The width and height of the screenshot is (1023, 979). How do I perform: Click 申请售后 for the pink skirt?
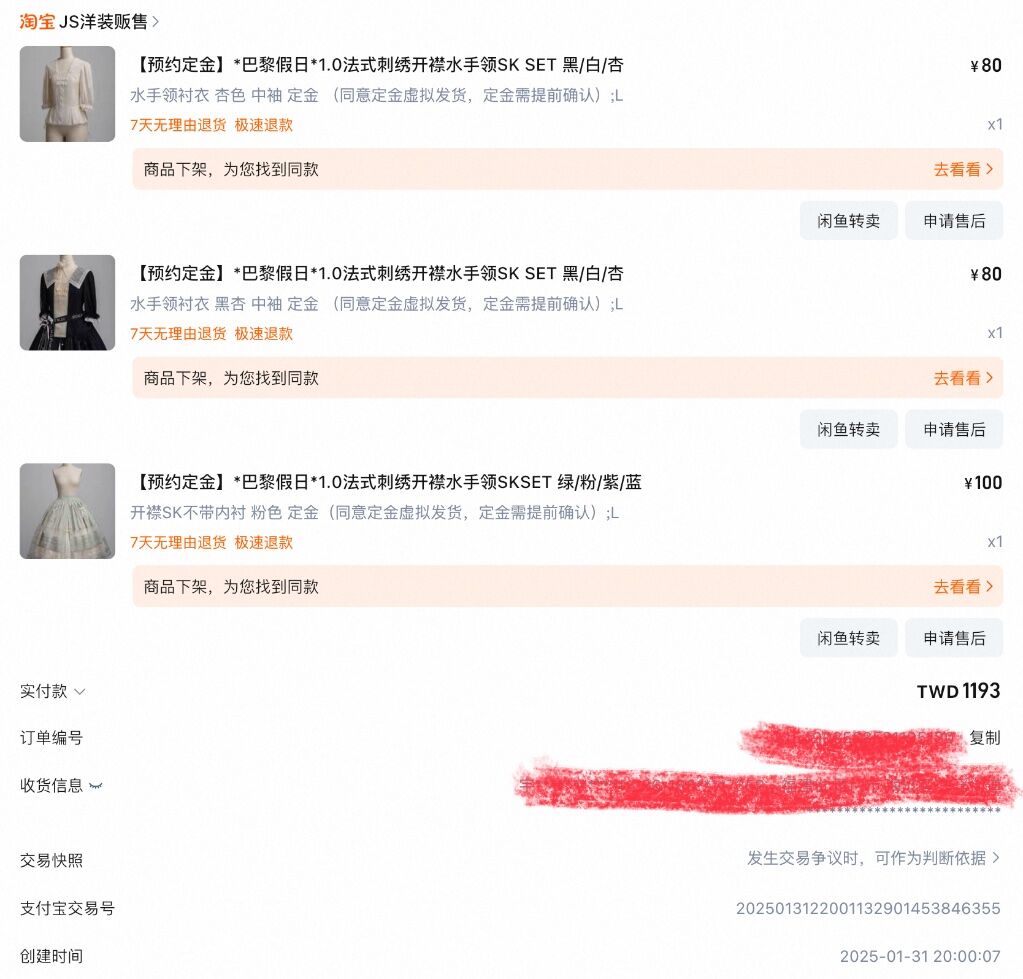(954, 639)
